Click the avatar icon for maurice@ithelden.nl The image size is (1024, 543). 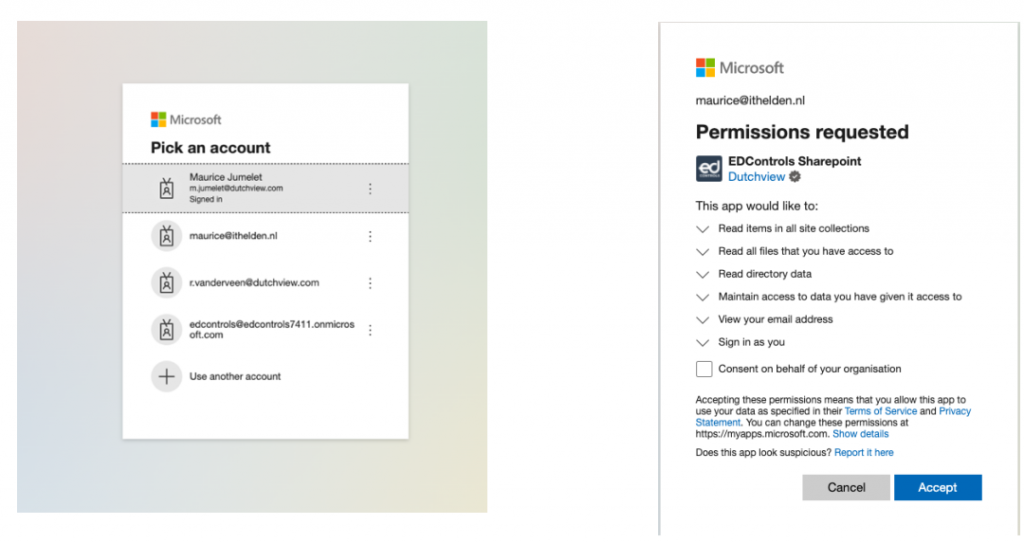click(x=166, y=236)
